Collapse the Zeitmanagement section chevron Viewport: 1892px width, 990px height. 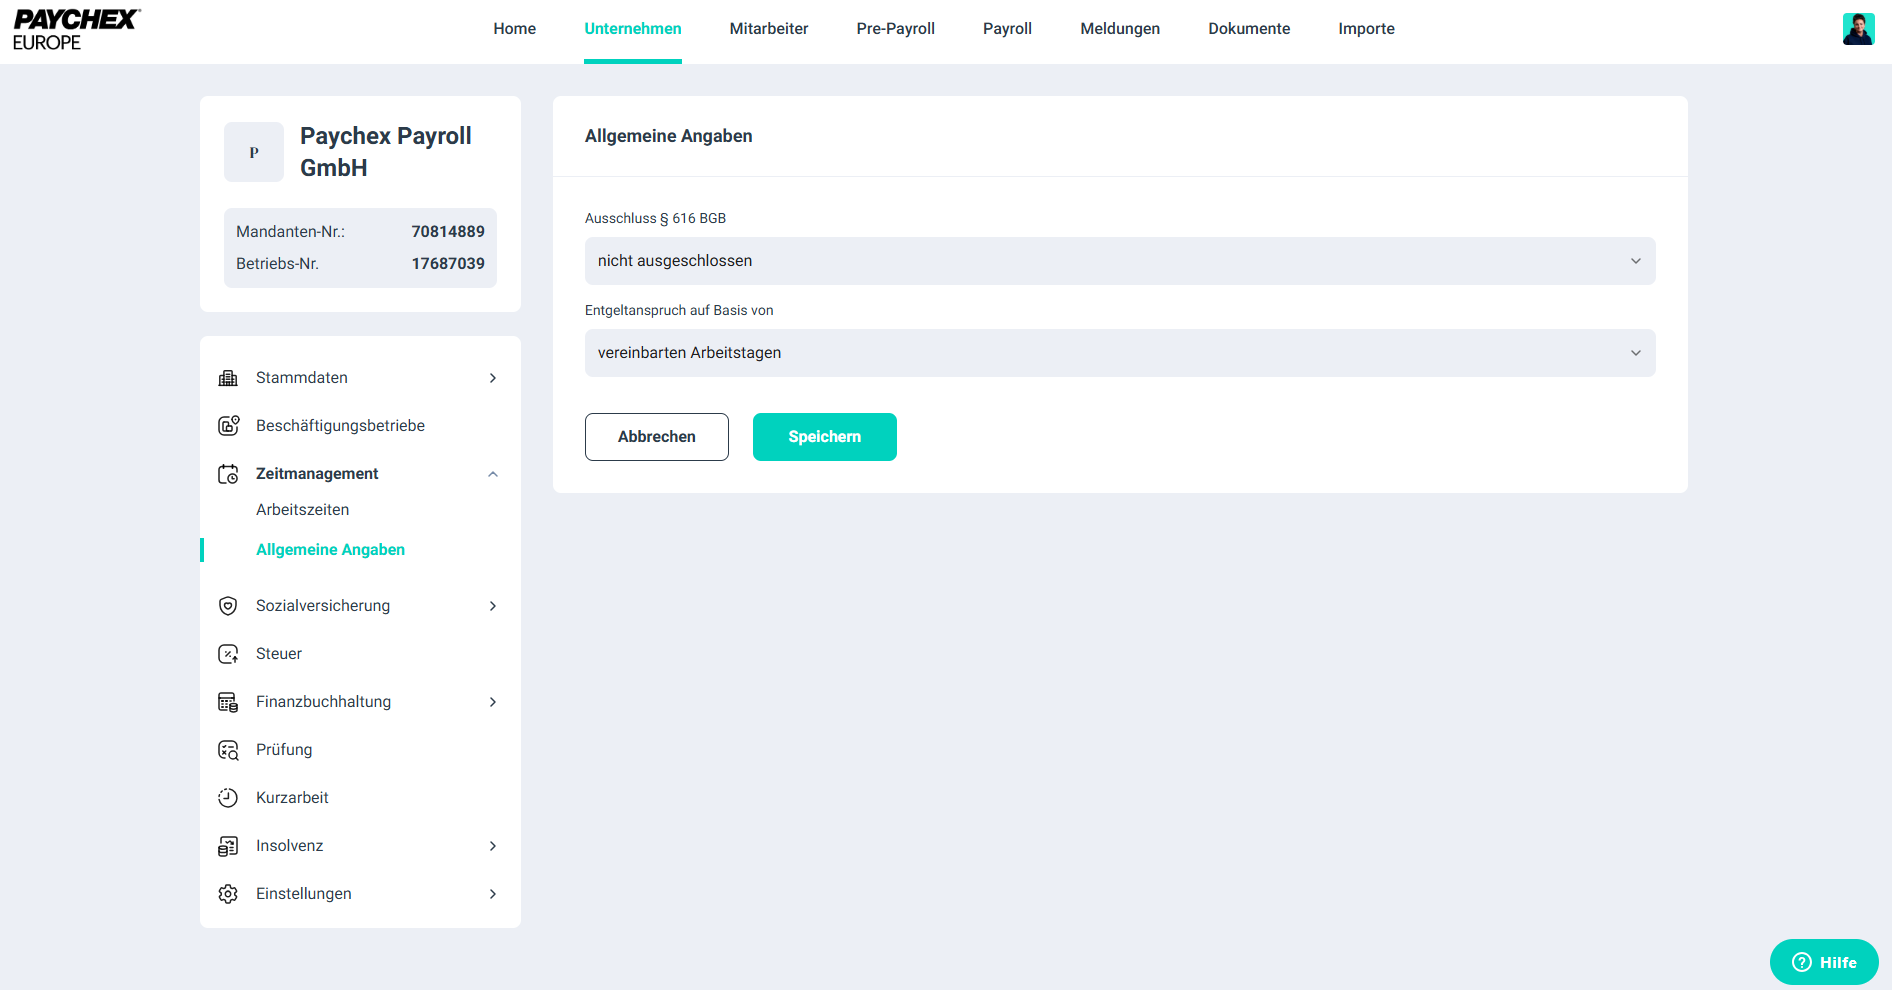click(x=493, y=474)
